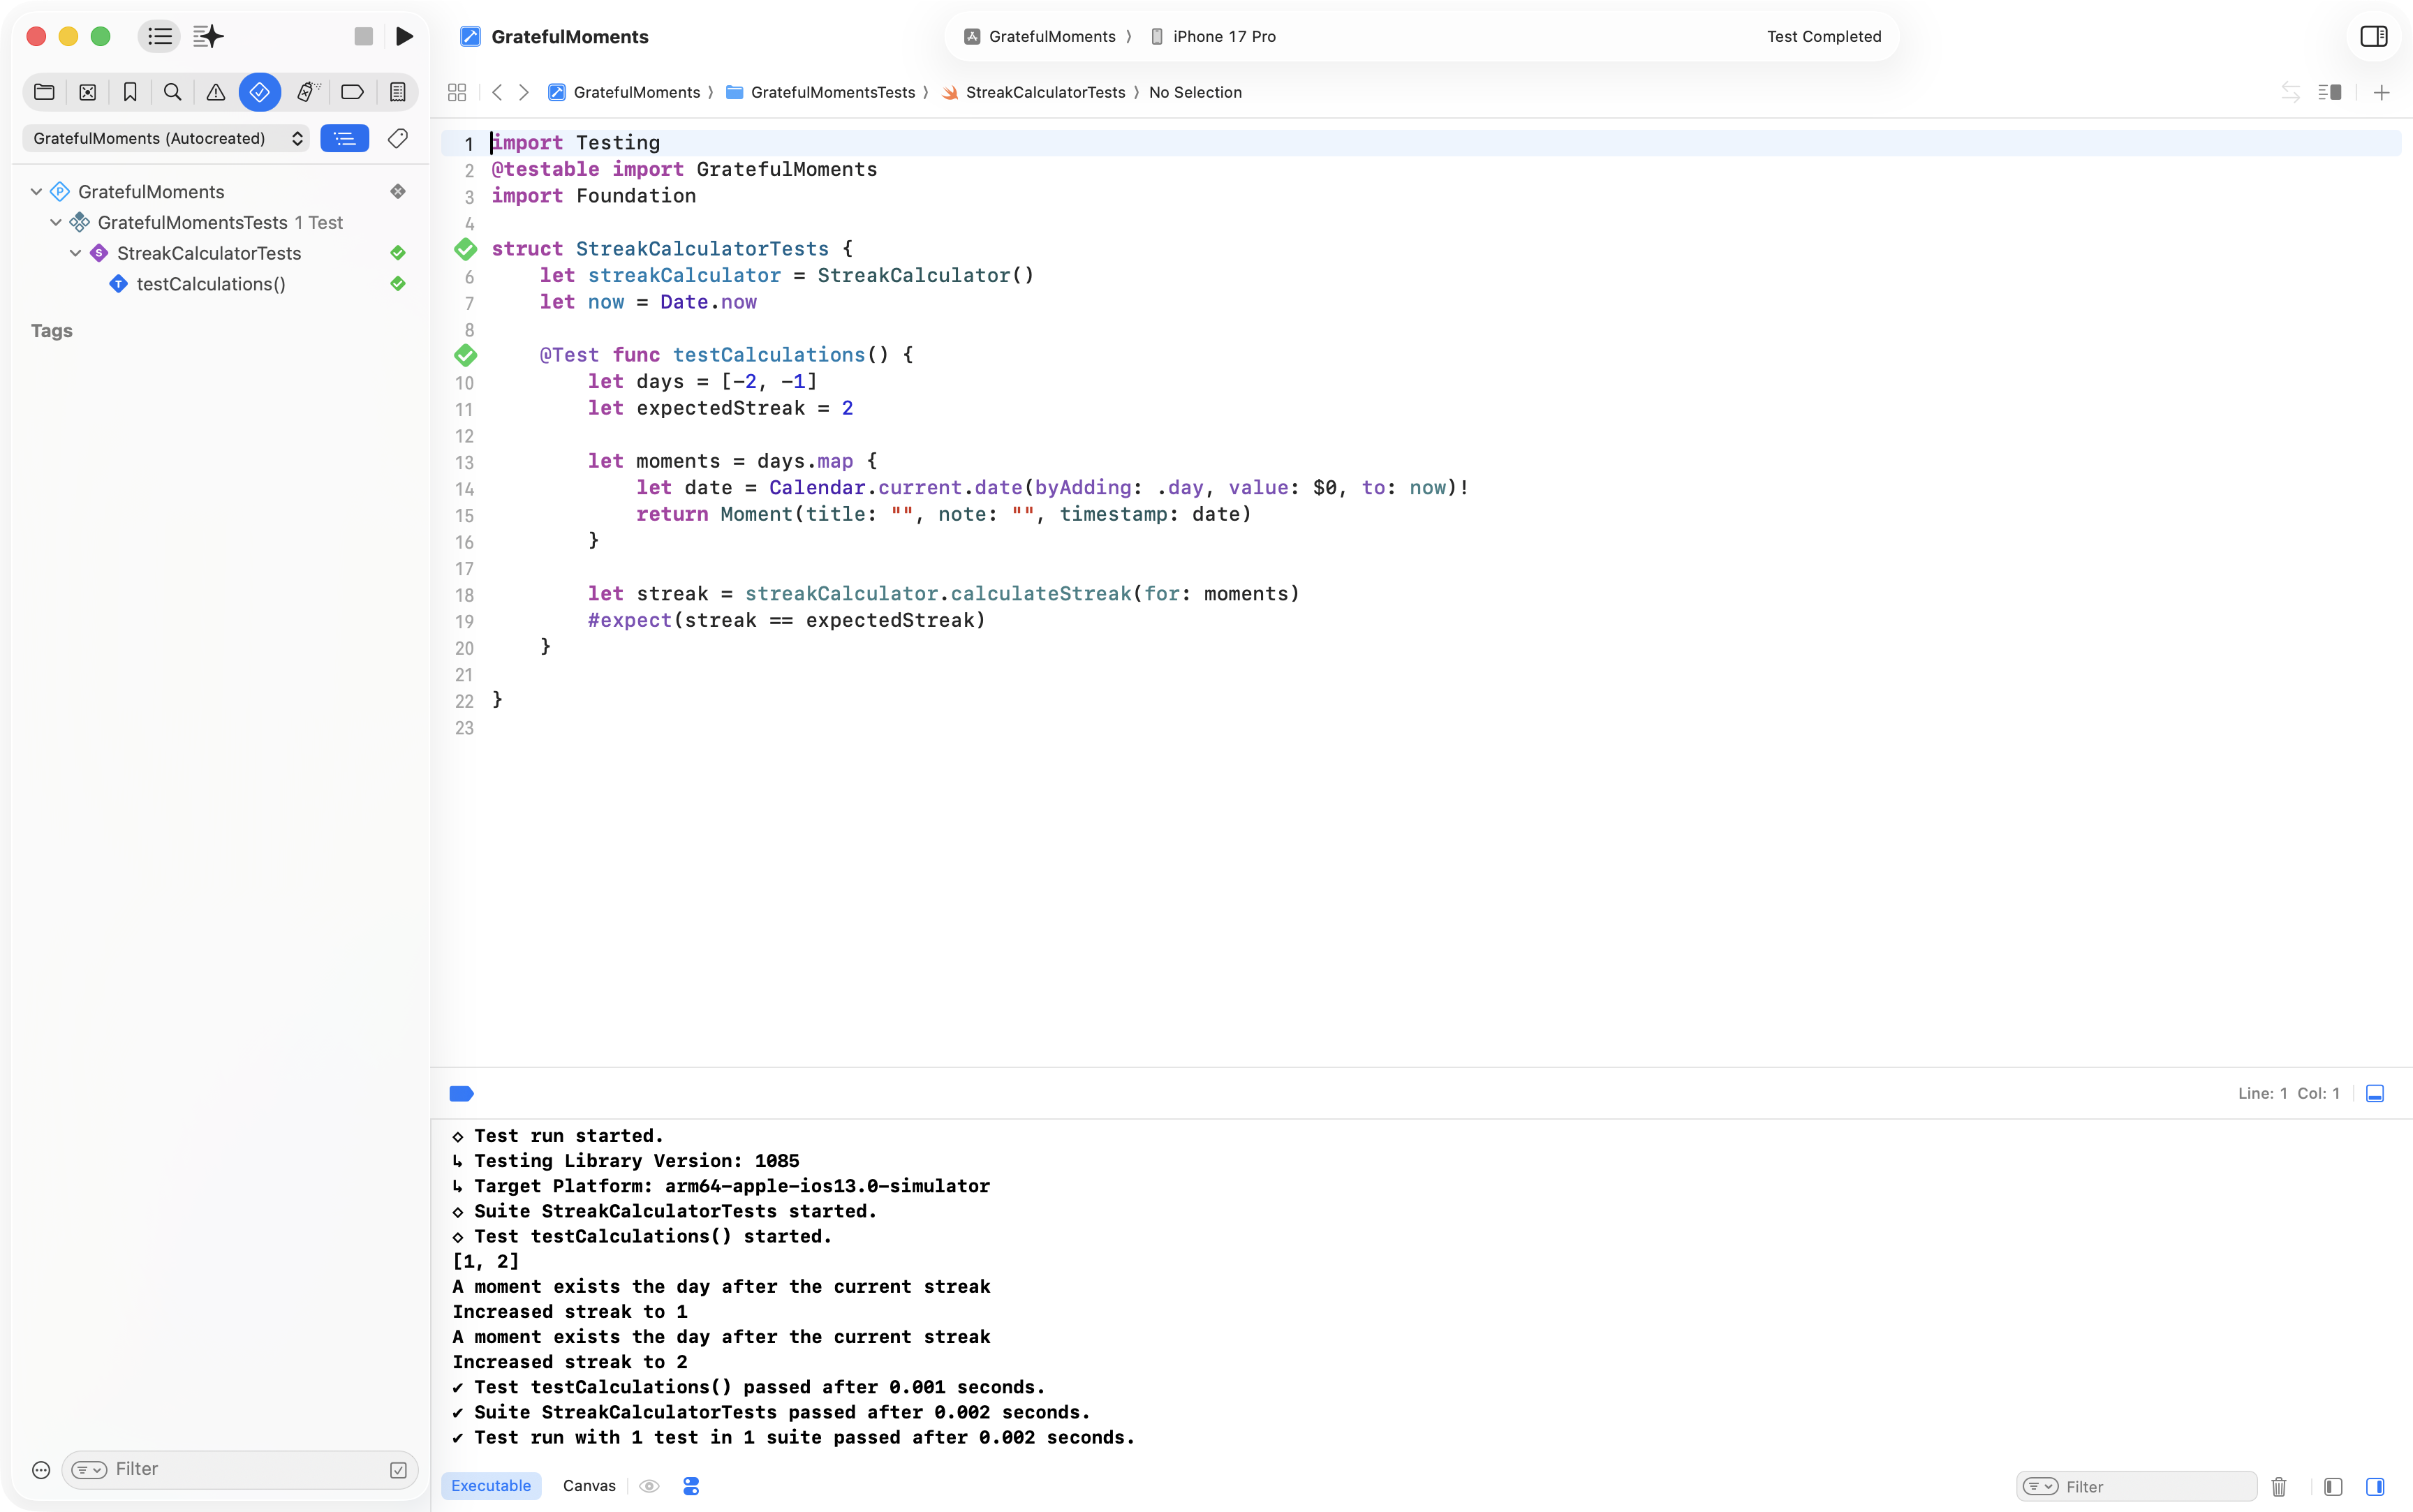Screen dimensions: 2413x1512
Task: Click the navigator Filter field
Action: pos(239,1469)
